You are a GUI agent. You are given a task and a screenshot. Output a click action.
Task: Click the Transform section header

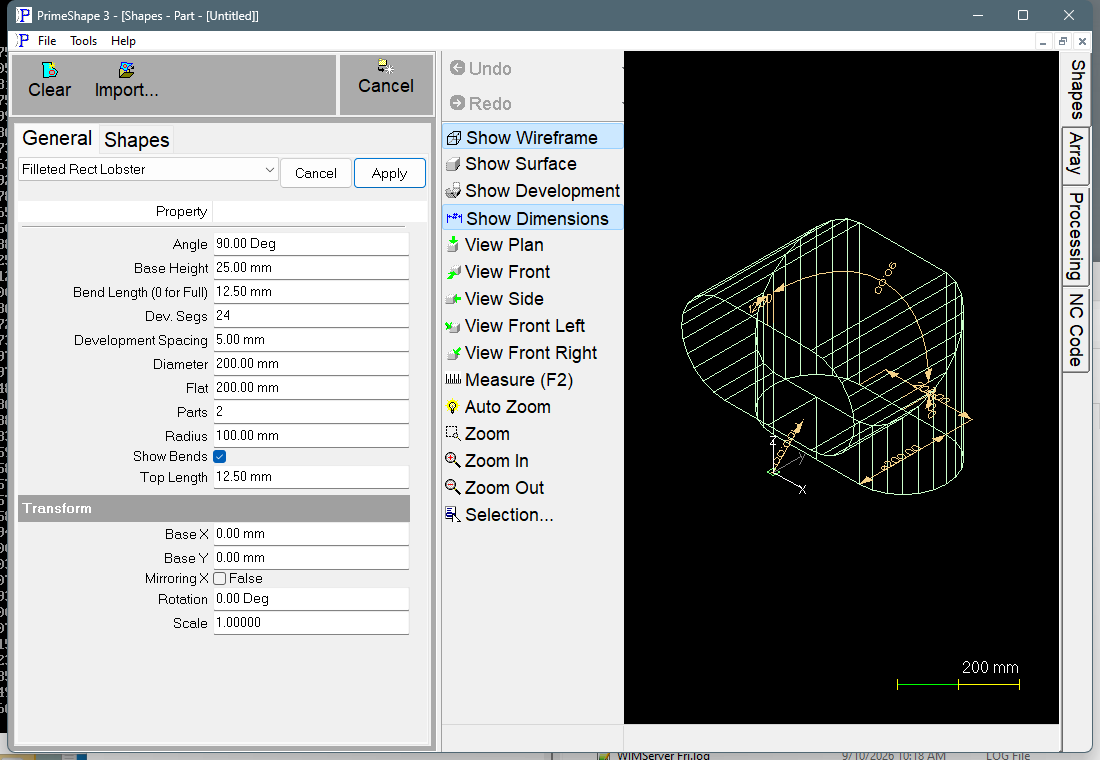[214, 508]
